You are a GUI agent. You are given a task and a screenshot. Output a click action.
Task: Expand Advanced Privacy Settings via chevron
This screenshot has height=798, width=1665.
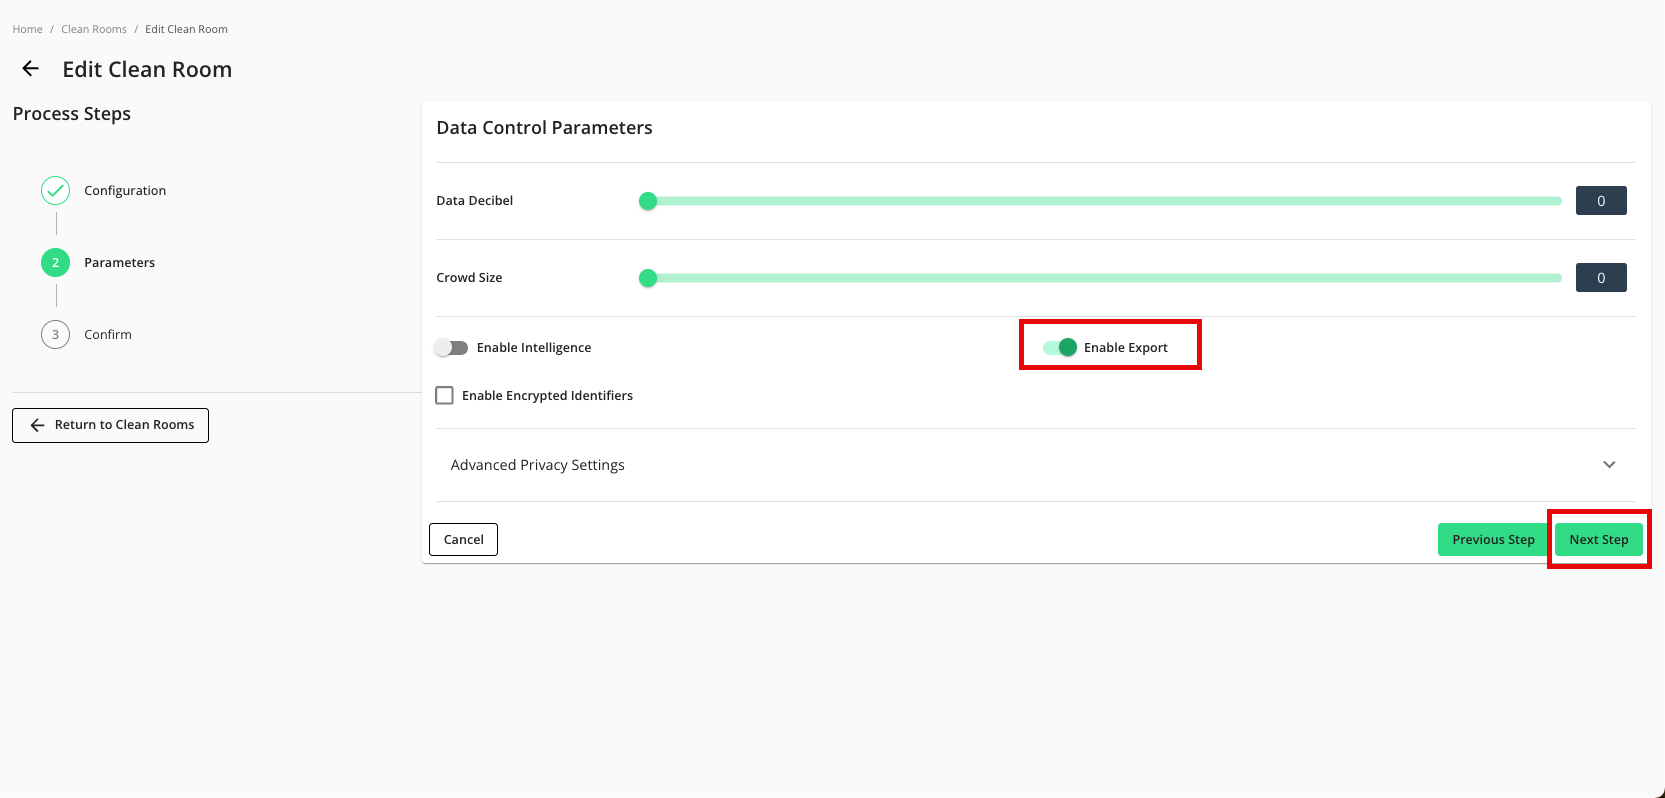point(1609,465)
